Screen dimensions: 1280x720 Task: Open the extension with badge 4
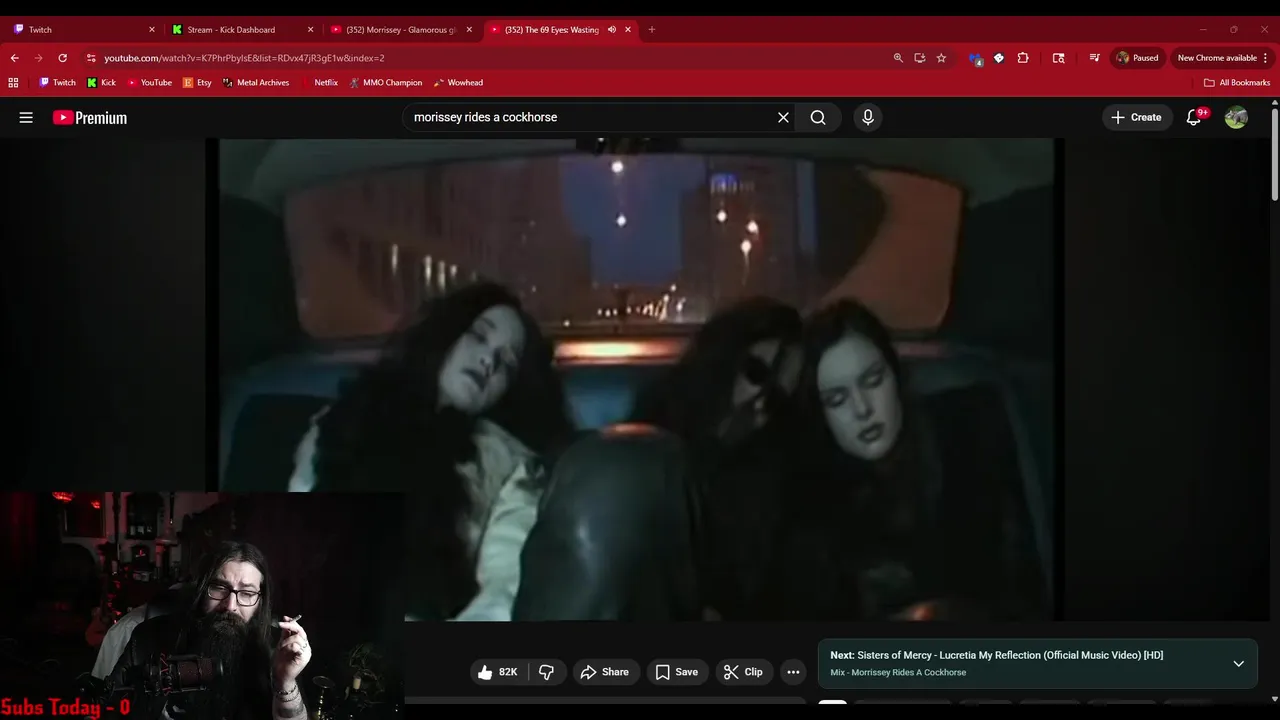click(976, 58)
